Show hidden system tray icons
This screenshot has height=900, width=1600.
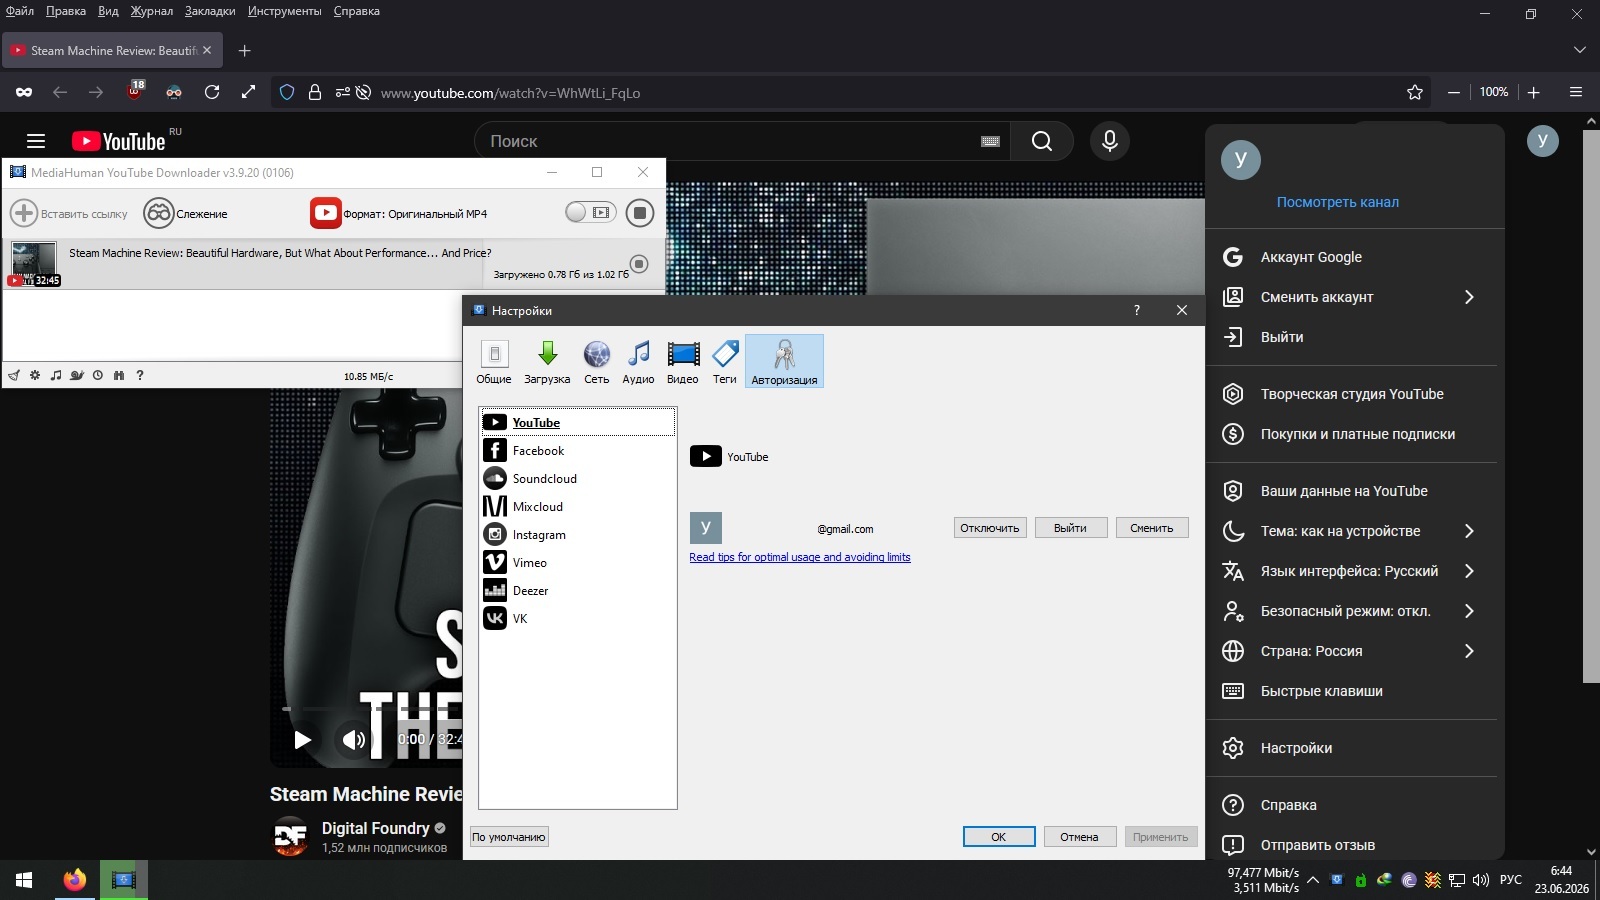(1313, 880)
